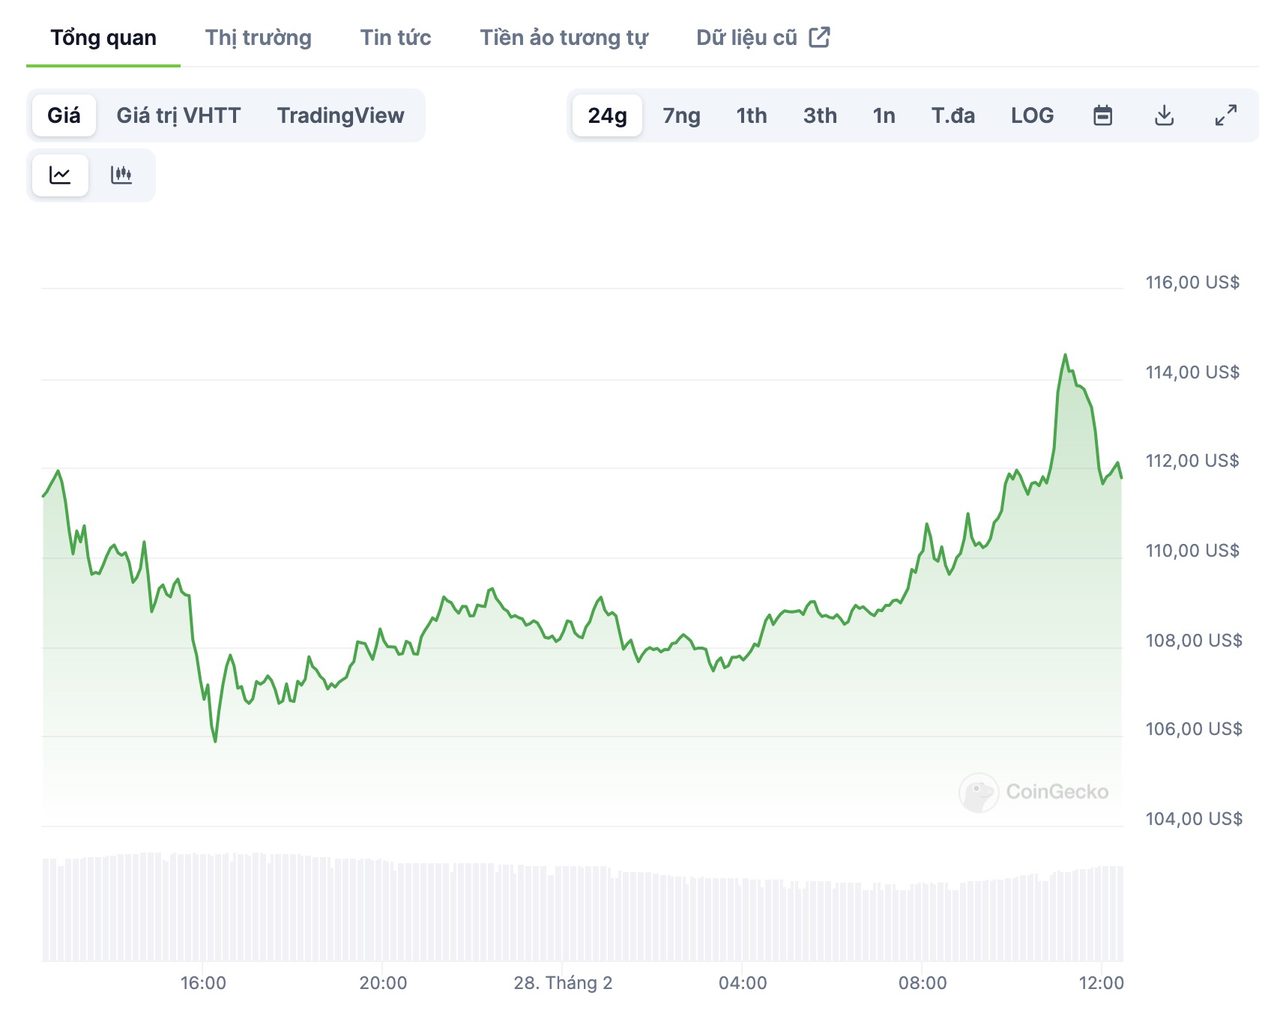Image resolution: width=1280 pixels, height=1022 pixels.
Task: Select the 7ng time range
Action: pos(681,116)
